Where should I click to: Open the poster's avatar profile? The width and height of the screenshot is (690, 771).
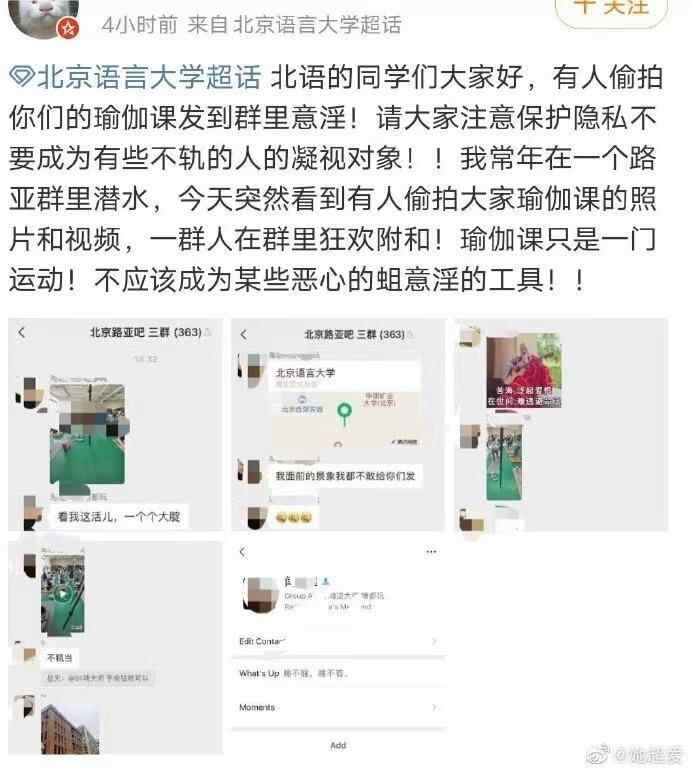tap(43, 17)
